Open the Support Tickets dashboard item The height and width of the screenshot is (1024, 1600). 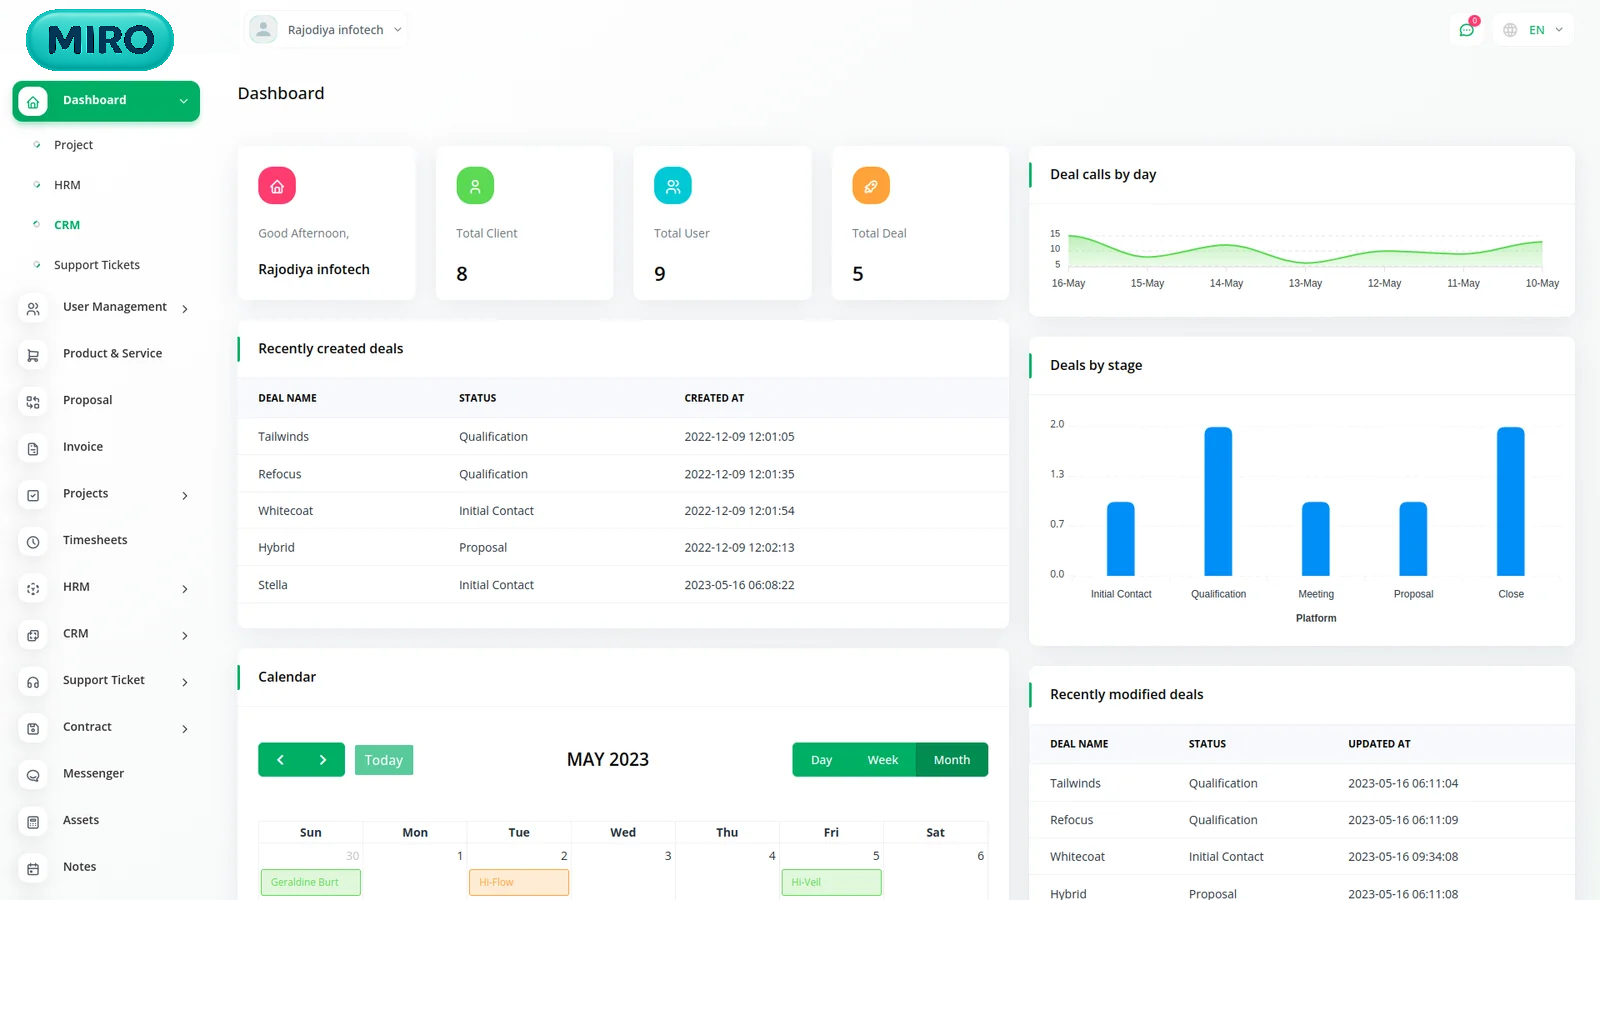coord(97,265)
